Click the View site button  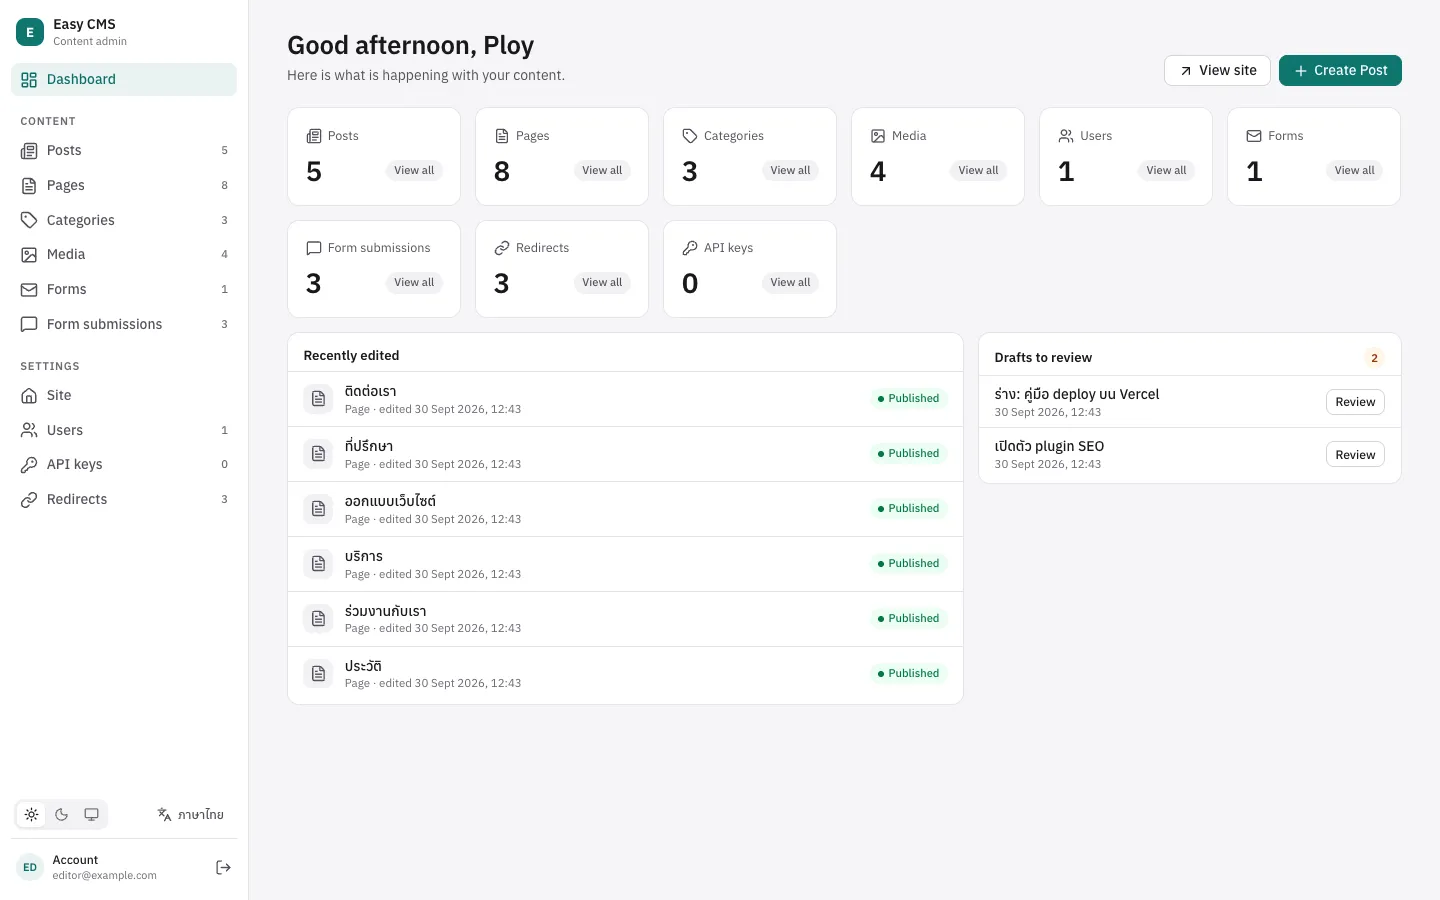tap(1217, 70)
